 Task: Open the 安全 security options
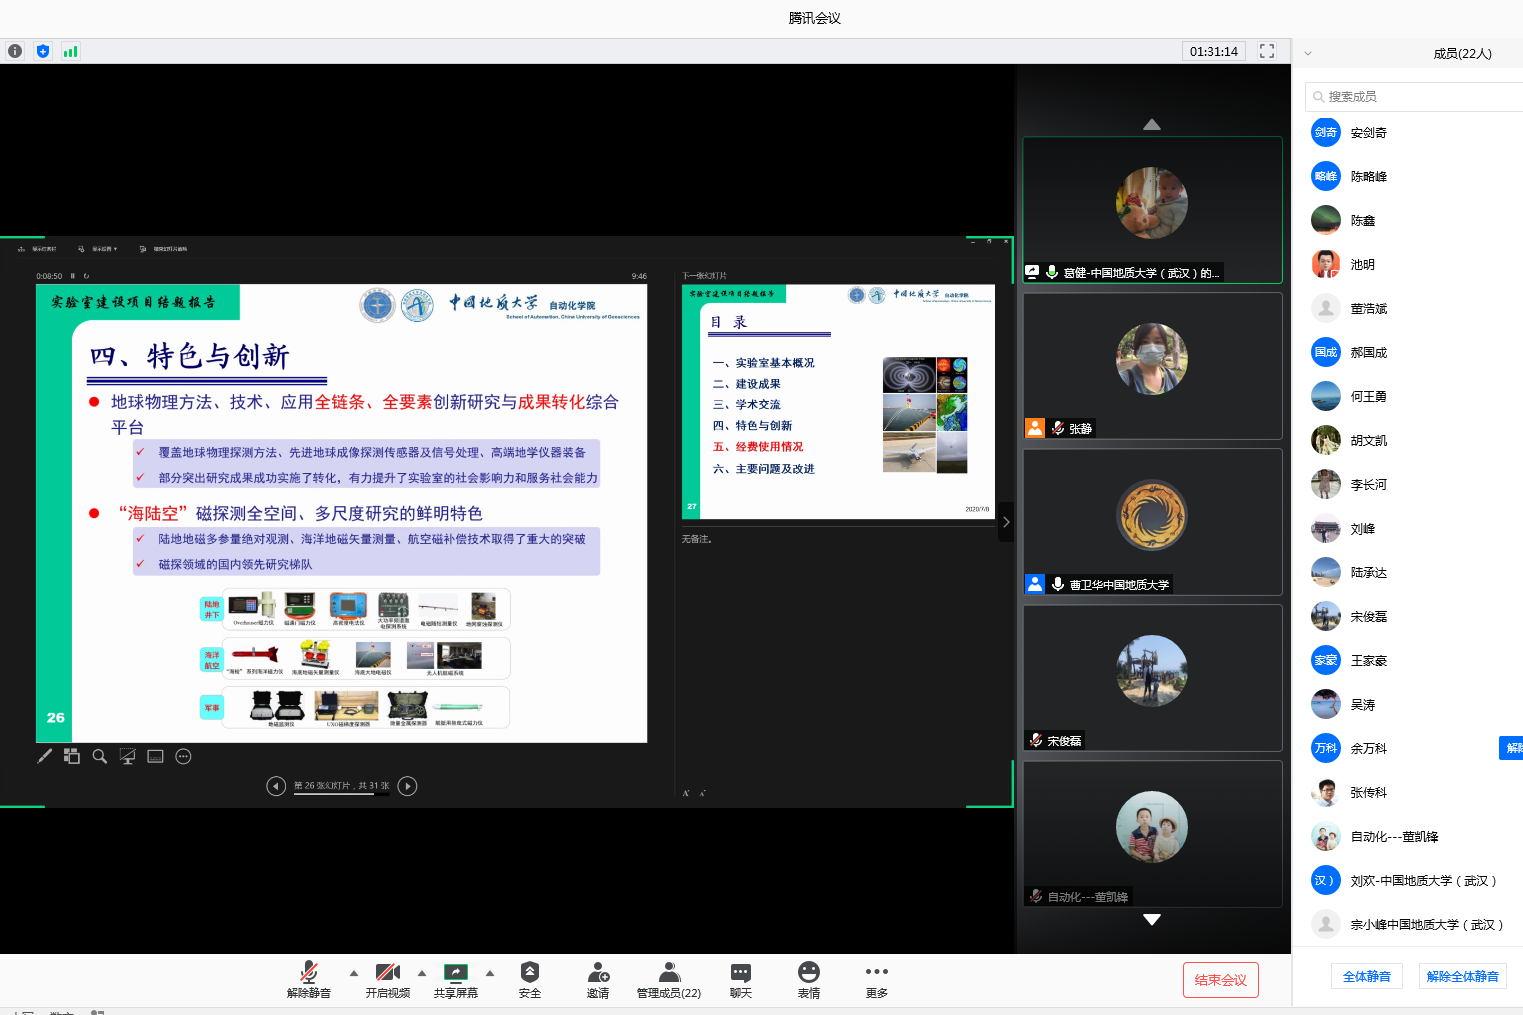tap(530, 979)
